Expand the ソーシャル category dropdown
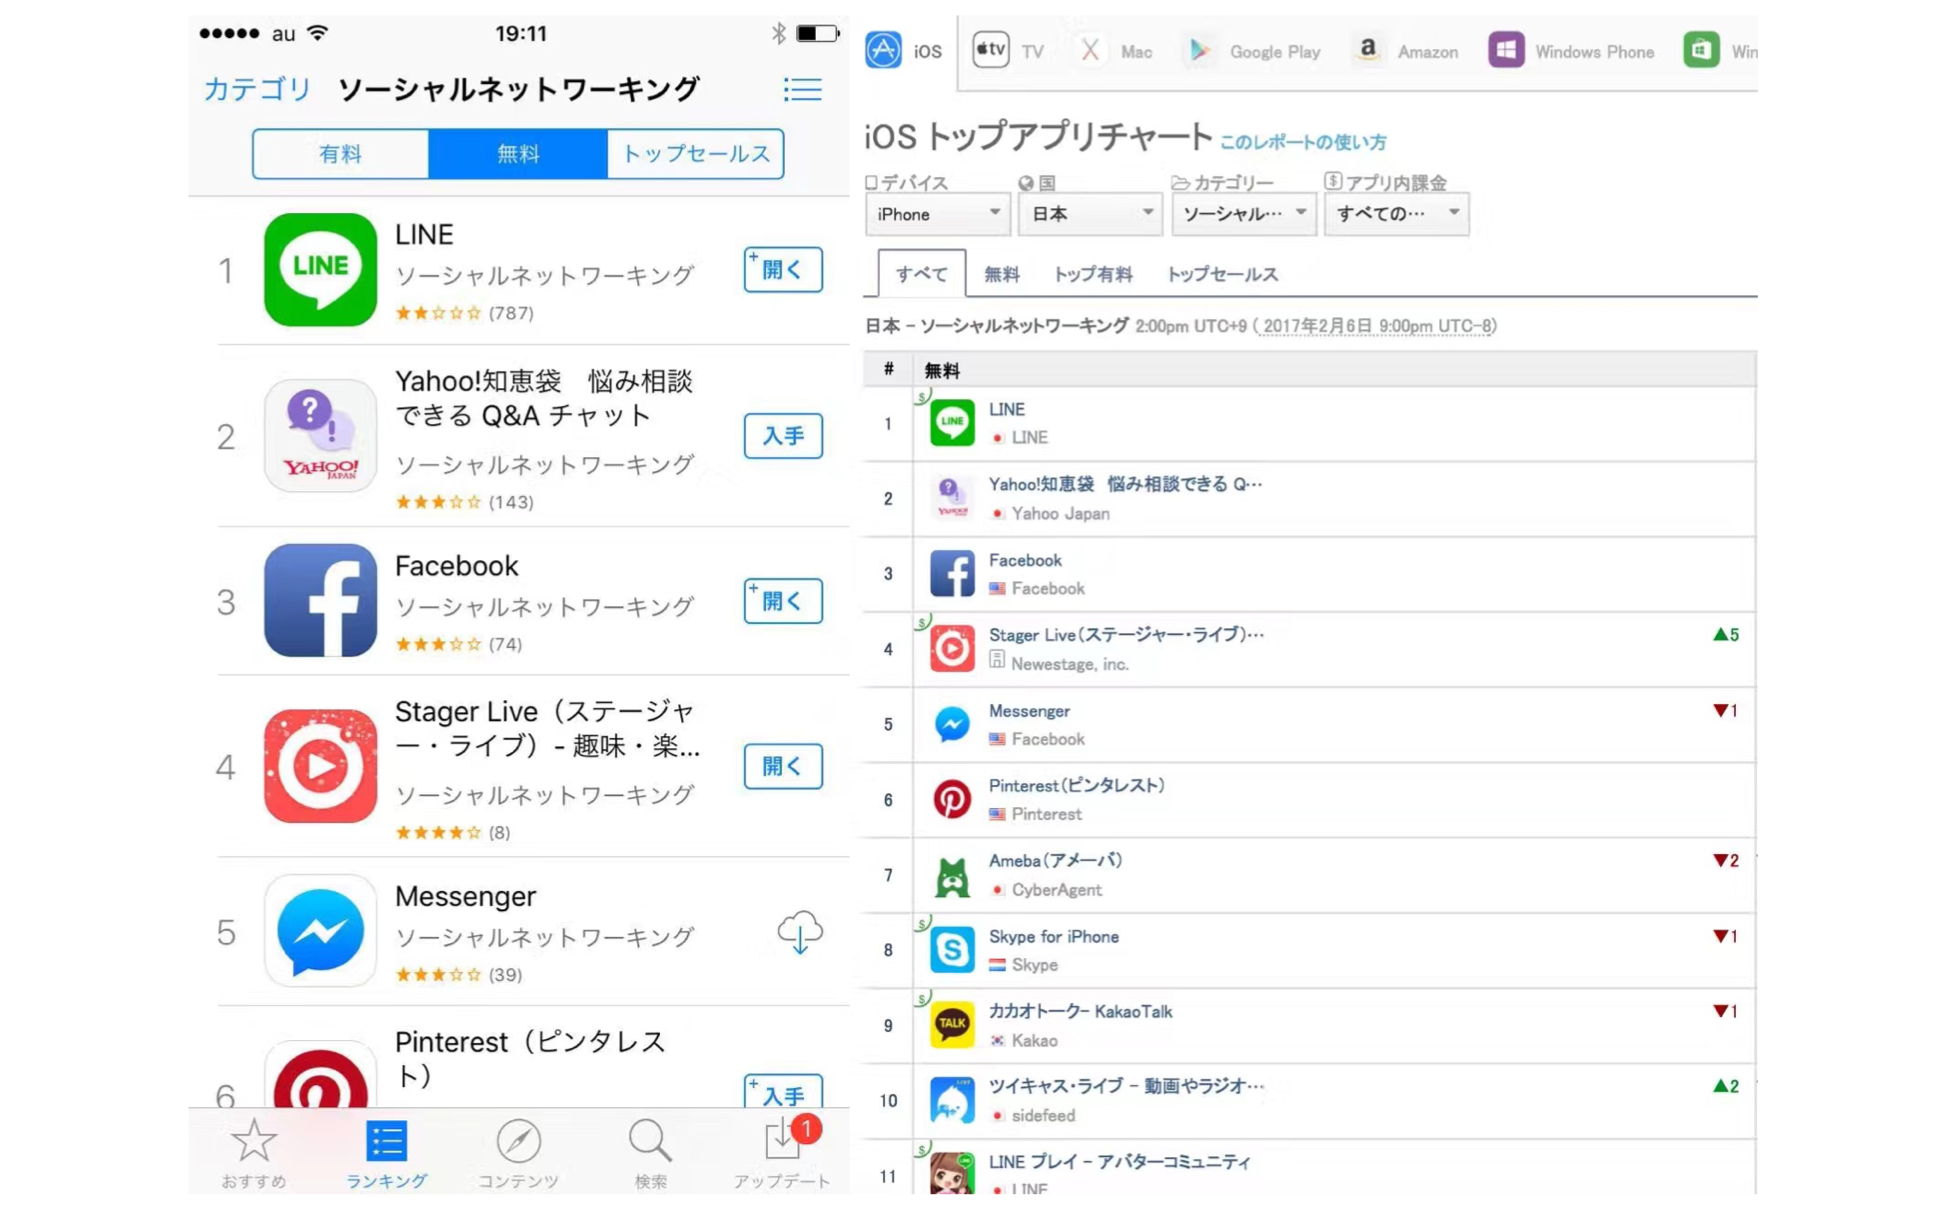The width and height of the screenshot is (1942, 1212). click(x=1243, y=214)
